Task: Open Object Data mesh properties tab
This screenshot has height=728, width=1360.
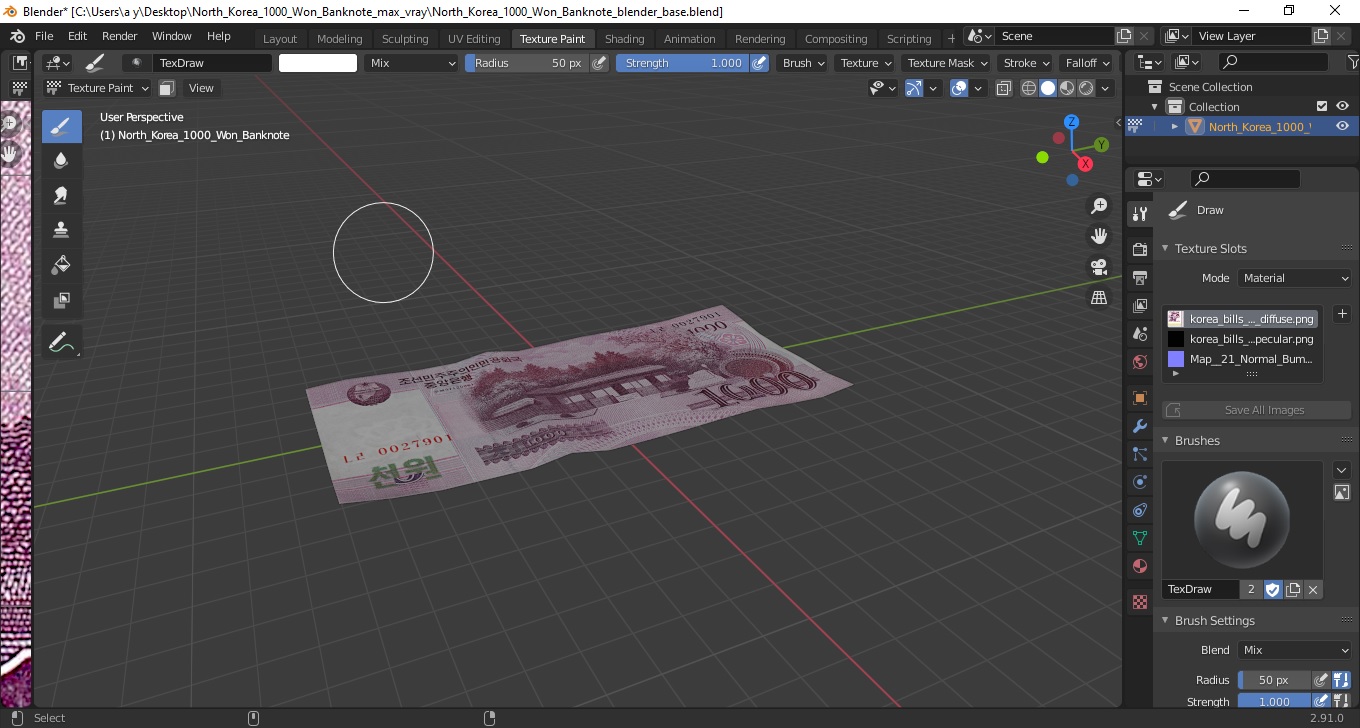Action: tap(1139, 538)
